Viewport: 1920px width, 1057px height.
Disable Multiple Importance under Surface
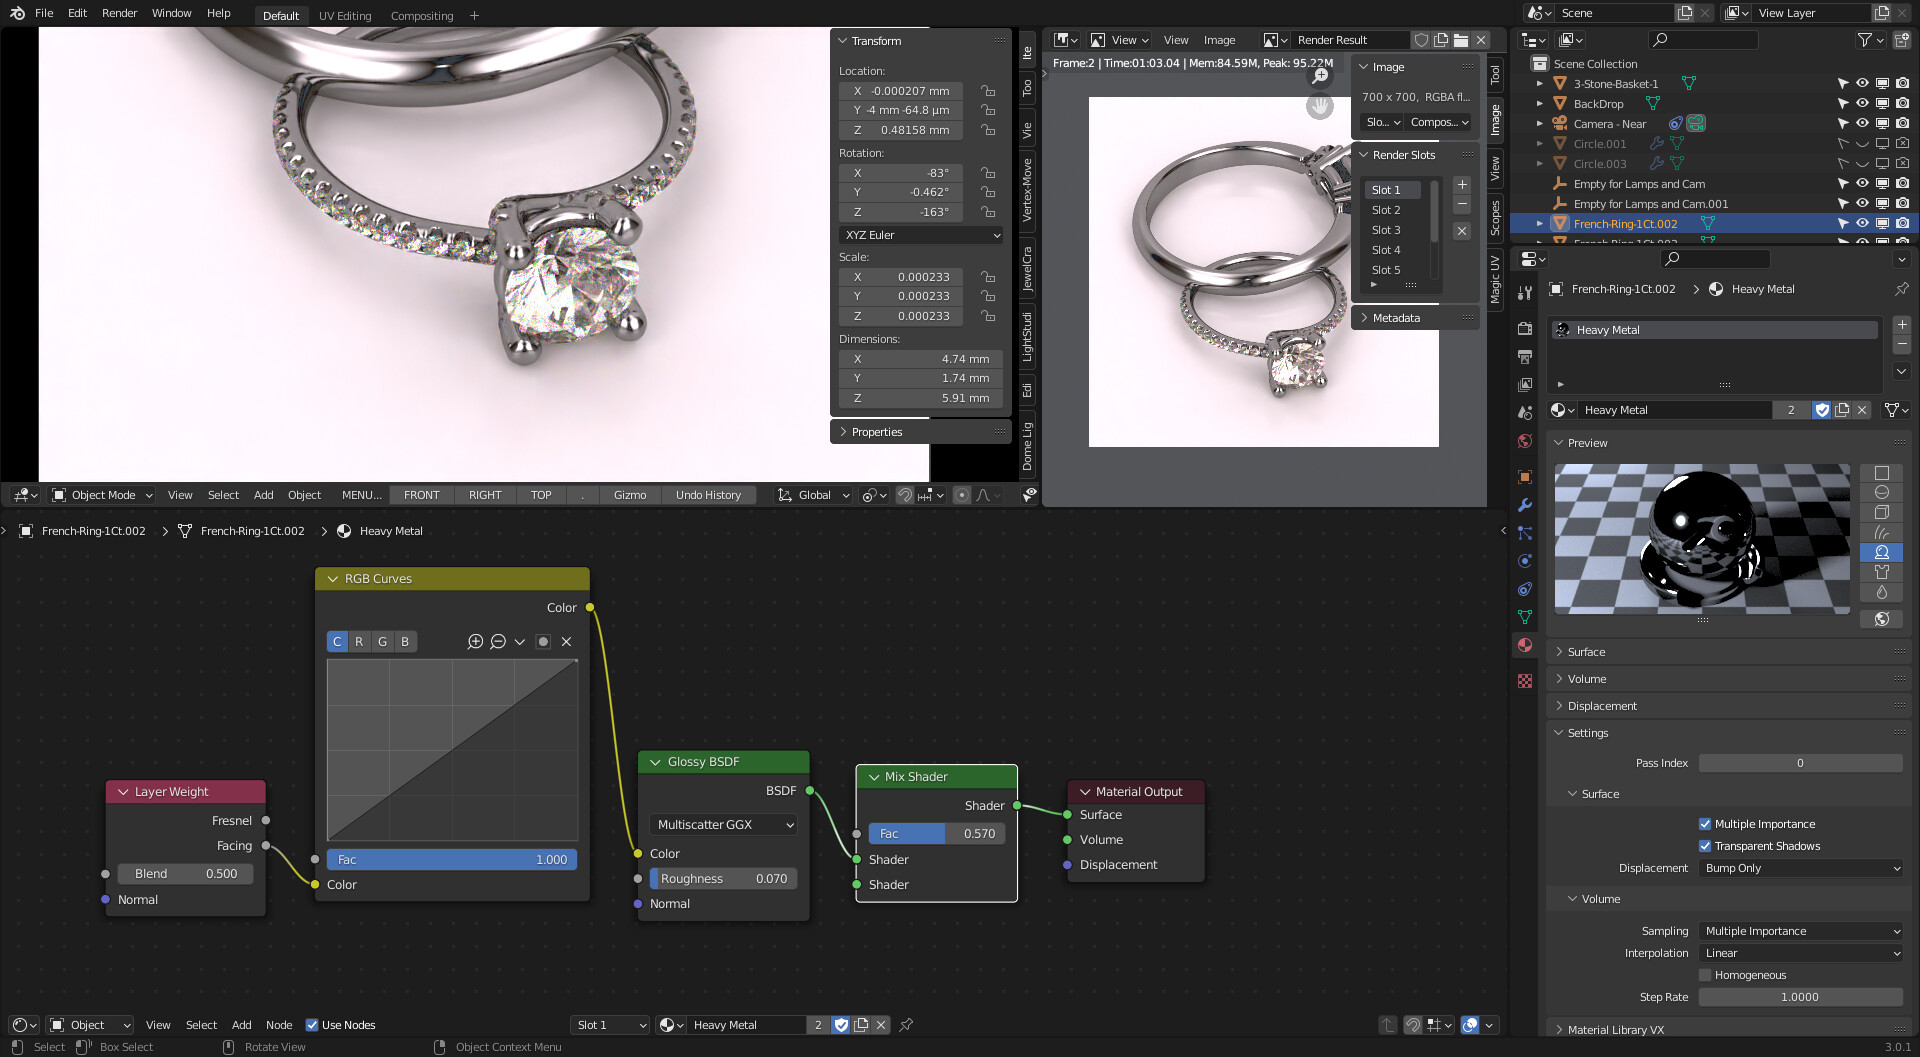tap(1705, 823)
